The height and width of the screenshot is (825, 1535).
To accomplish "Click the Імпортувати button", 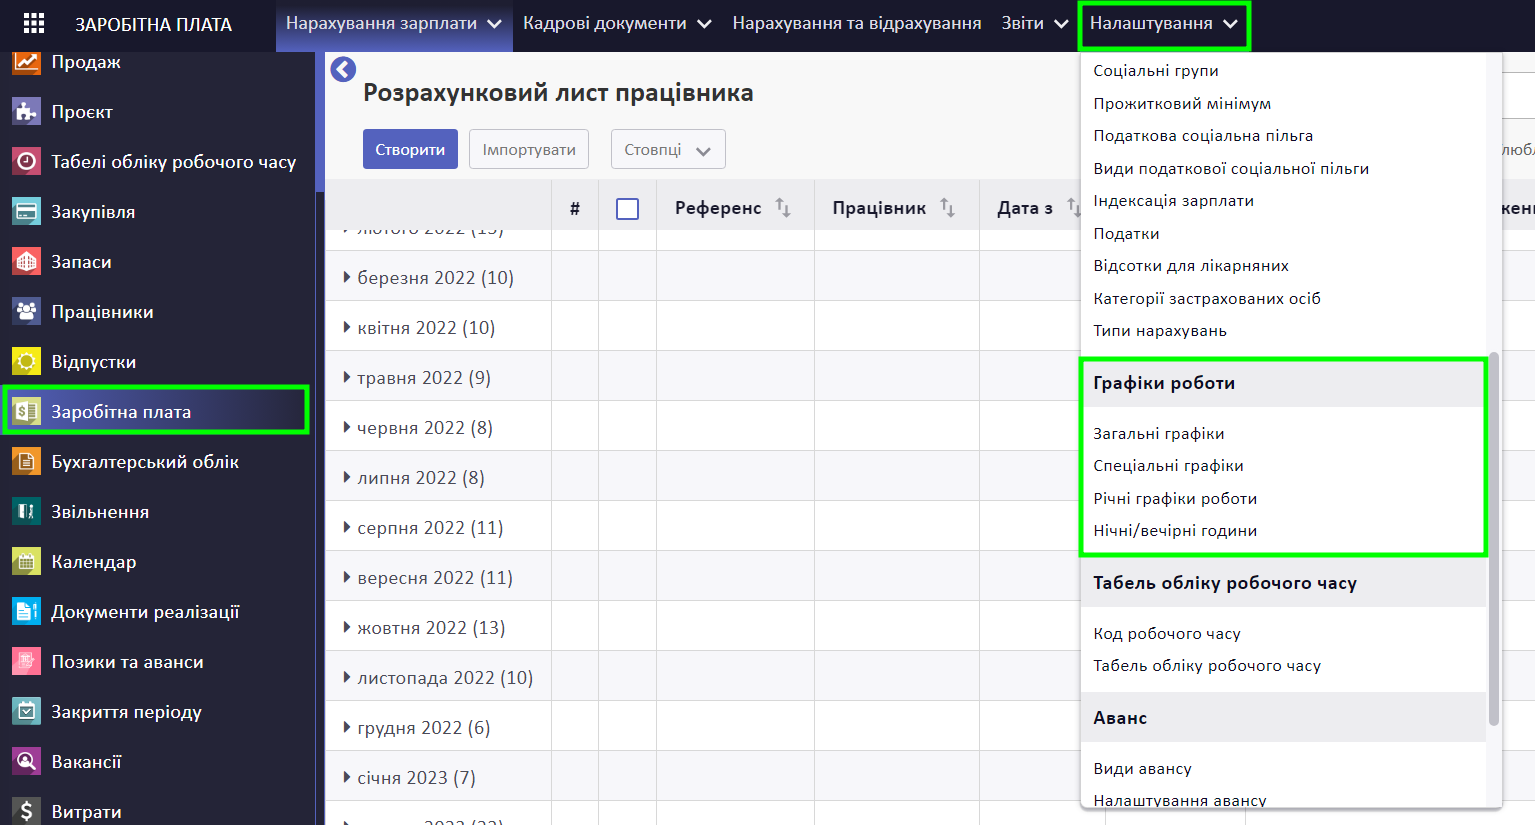I will coord(529,149).
